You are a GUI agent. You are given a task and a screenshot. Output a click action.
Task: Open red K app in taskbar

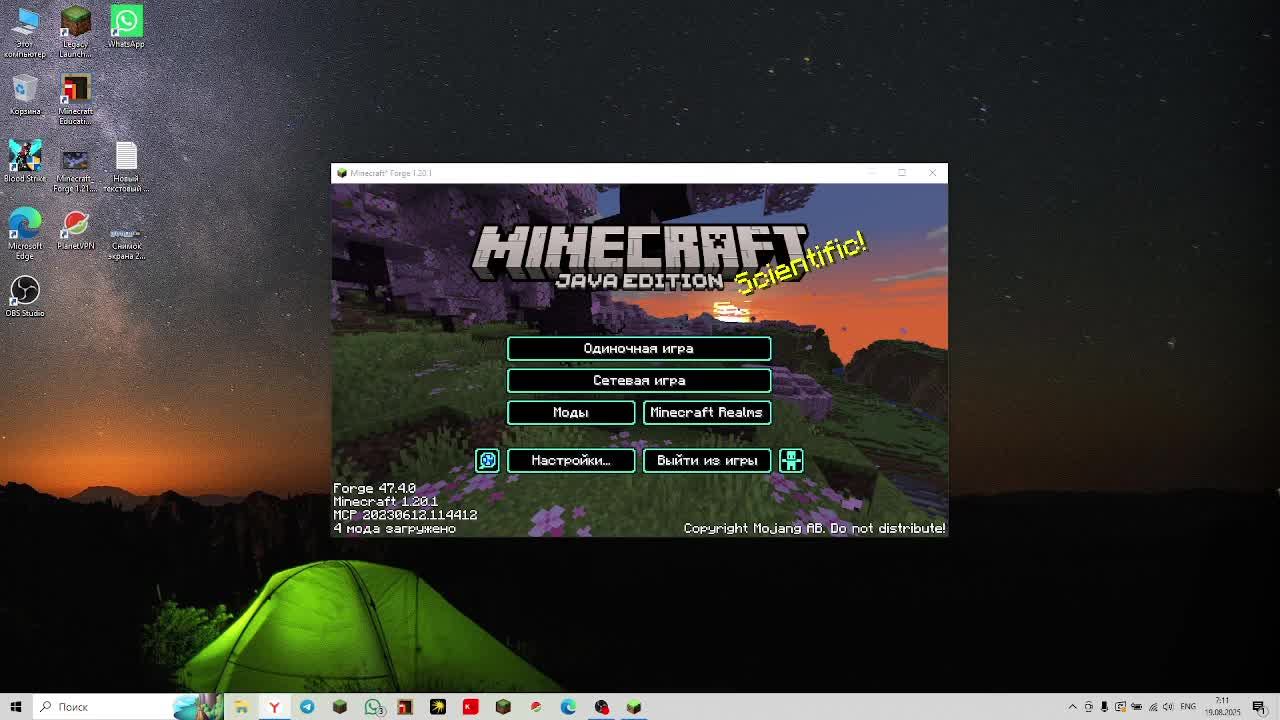point(470,707)
